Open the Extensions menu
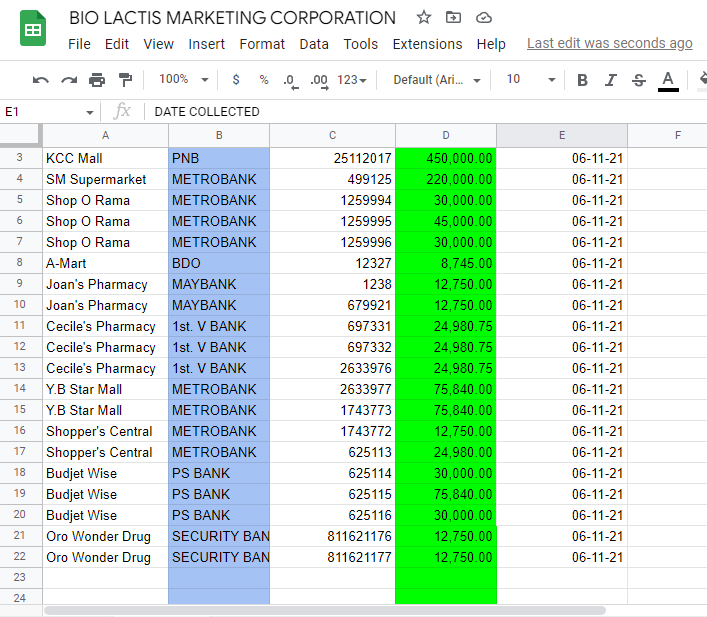The height and width of the screenshot is (617, 707). coord(427,44)
